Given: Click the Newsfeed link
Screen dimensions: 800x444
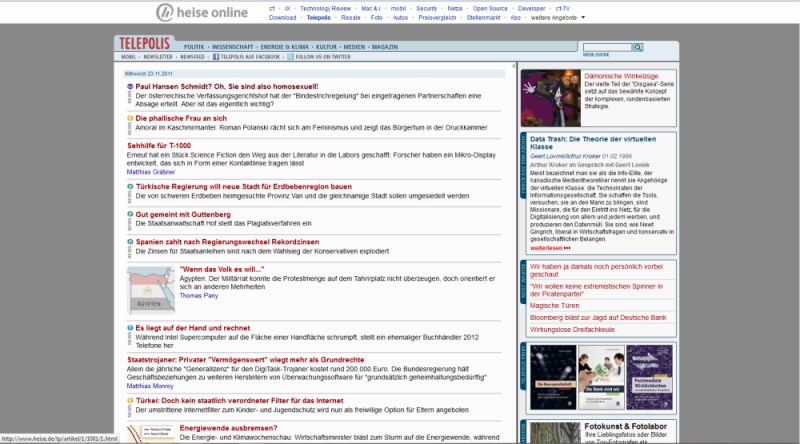Looking at the screenshot, I should point(192,57).
